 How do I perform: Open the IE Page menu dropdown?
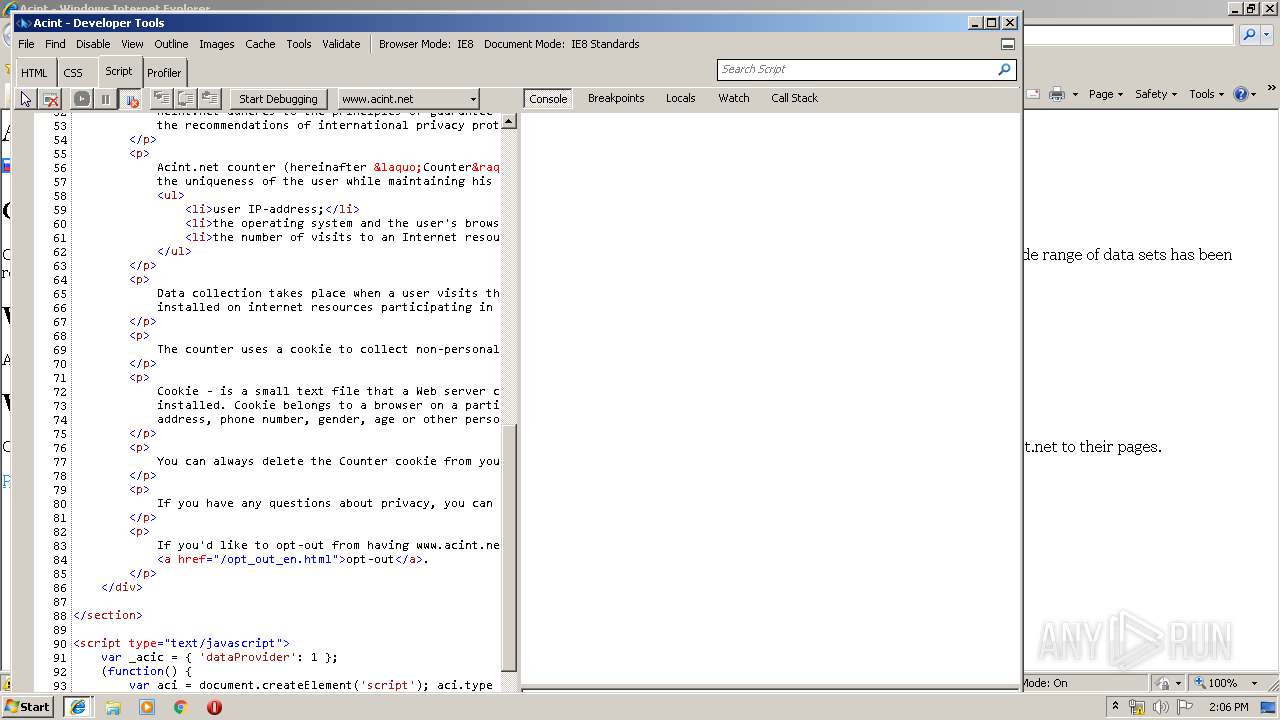click(x=1106, y=94)
